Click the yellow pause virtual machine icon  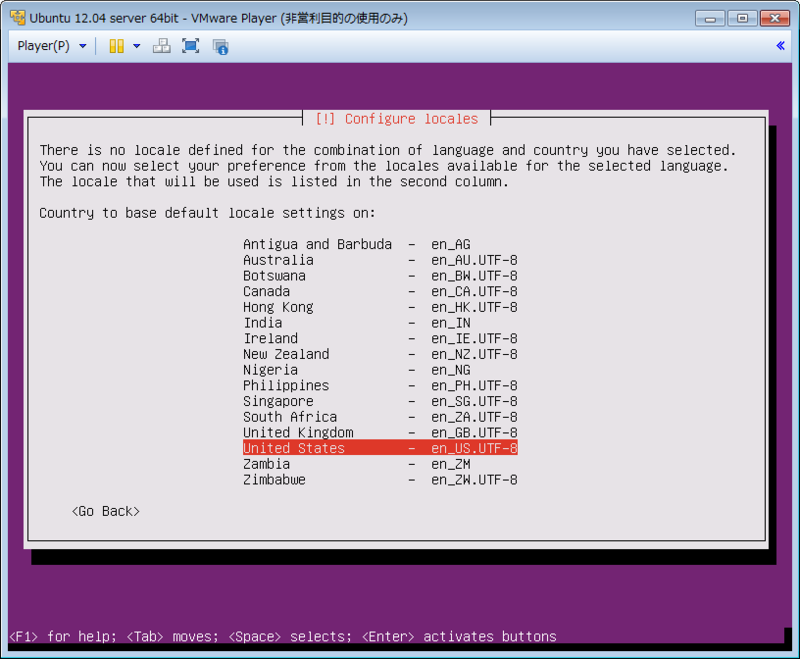(116, 46)
